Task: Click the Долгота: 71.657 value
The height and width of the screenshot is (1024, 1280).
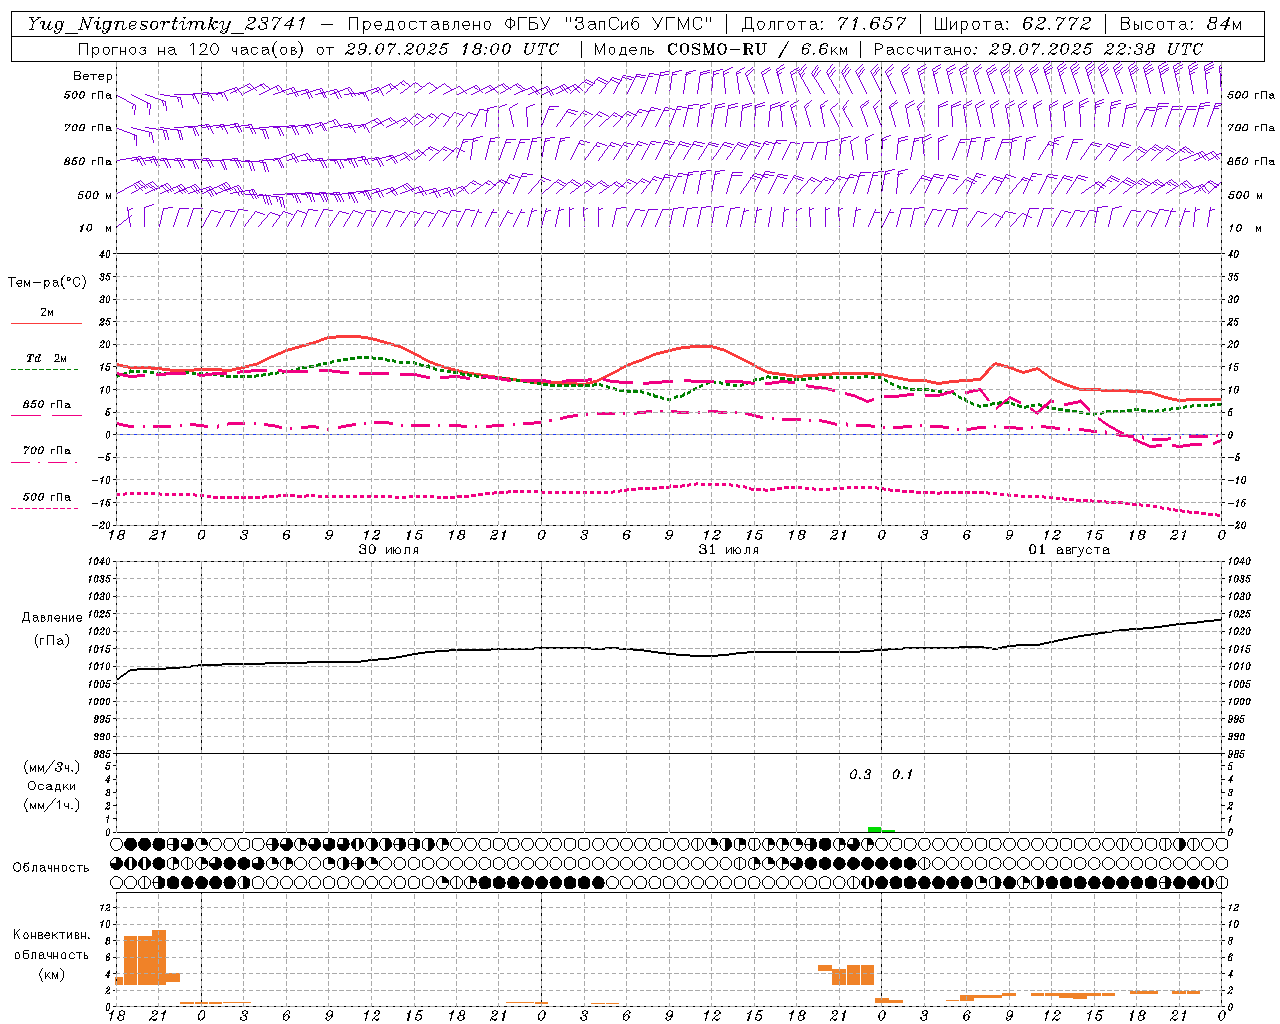Action: pos(824,24)
